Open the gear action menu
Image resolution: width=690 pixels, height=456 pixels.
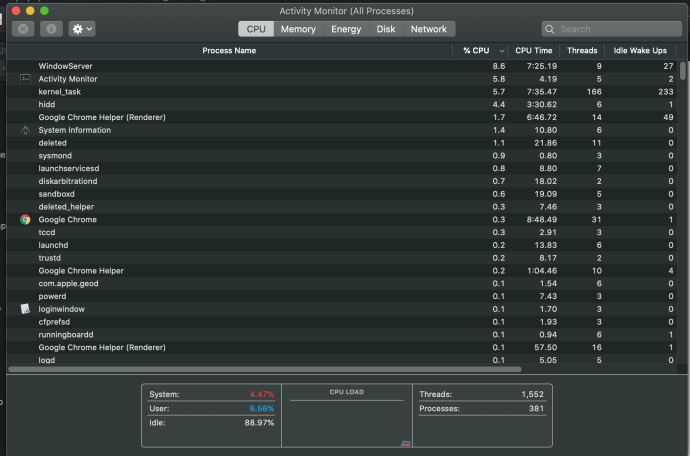pyautogui.click(x=82, y=29)
